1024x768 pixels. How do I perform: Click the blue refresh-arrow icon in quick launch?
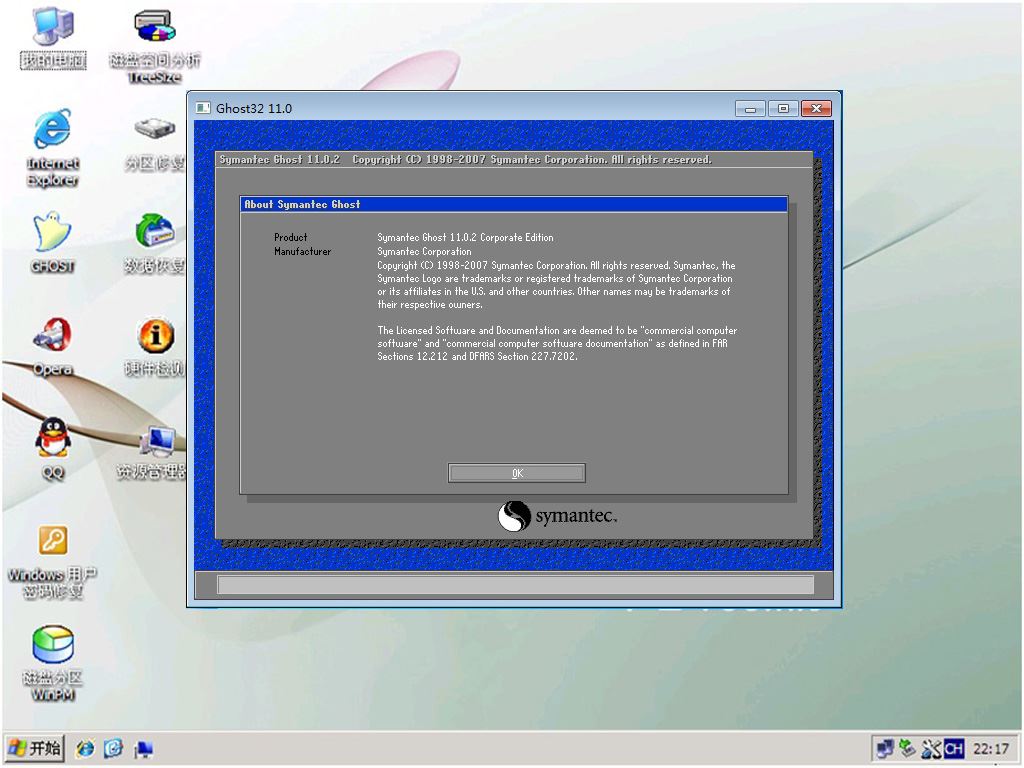(114, 748)
